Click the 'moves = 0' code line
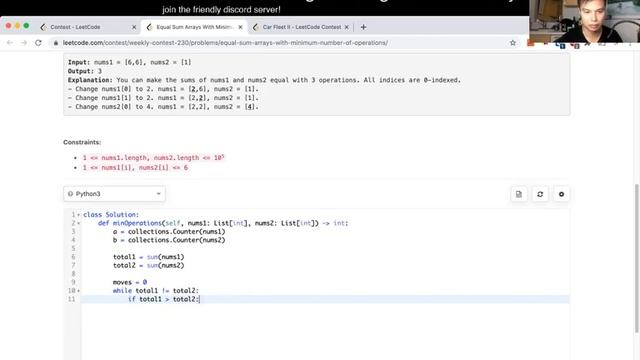The height and width of the screenshot is (360, 640). tap(130, 282)
